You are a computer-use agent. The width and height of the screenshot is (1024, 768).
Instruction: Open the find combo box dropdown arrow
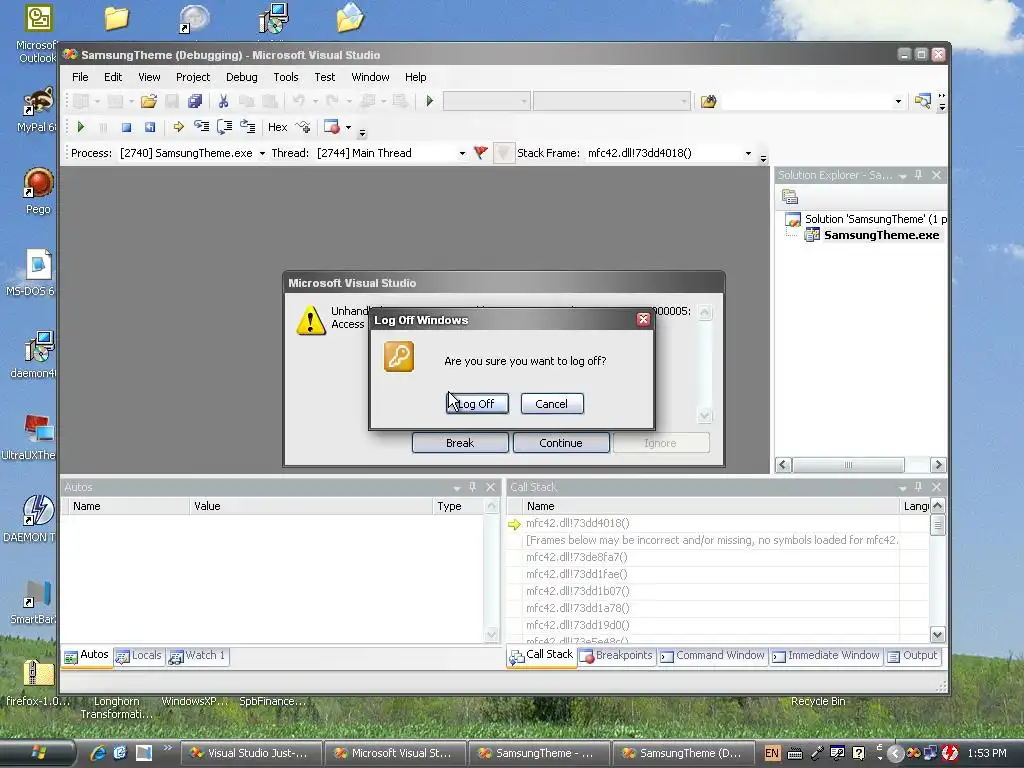[899, 101]
